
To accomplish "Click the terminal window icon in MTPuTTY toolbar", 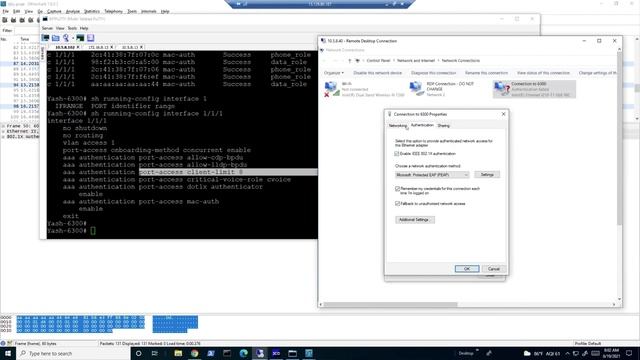I will [80, 38].
